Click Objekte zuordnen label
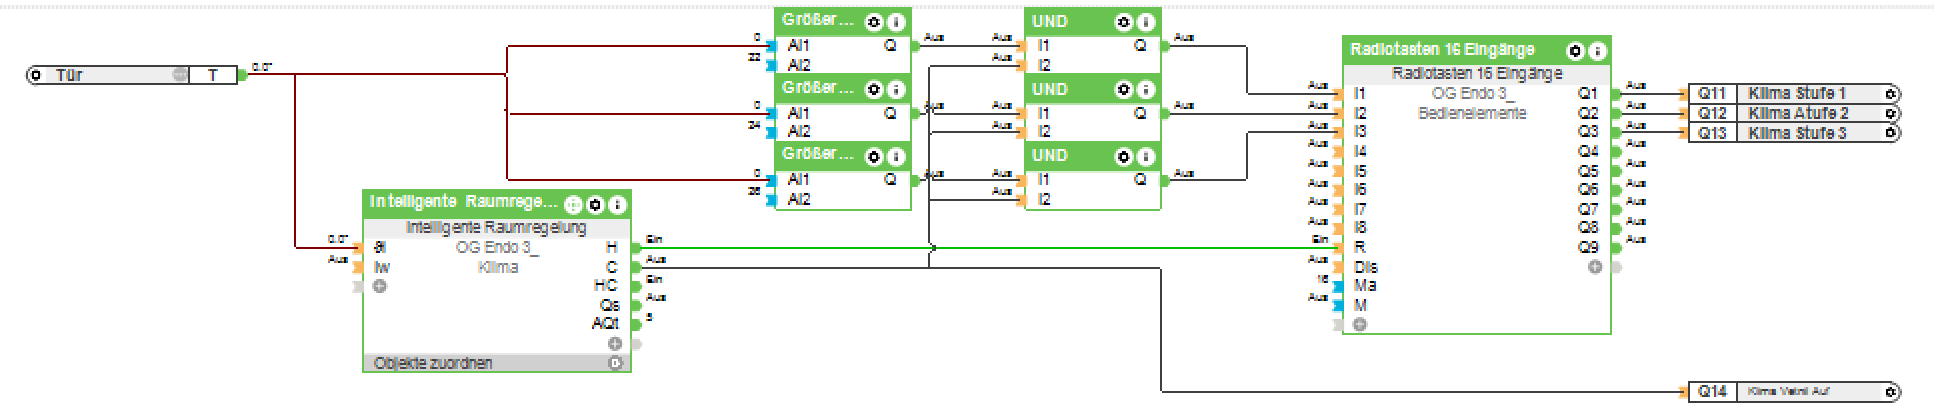The image size is (1934, 411). click(x=433, y=363)
